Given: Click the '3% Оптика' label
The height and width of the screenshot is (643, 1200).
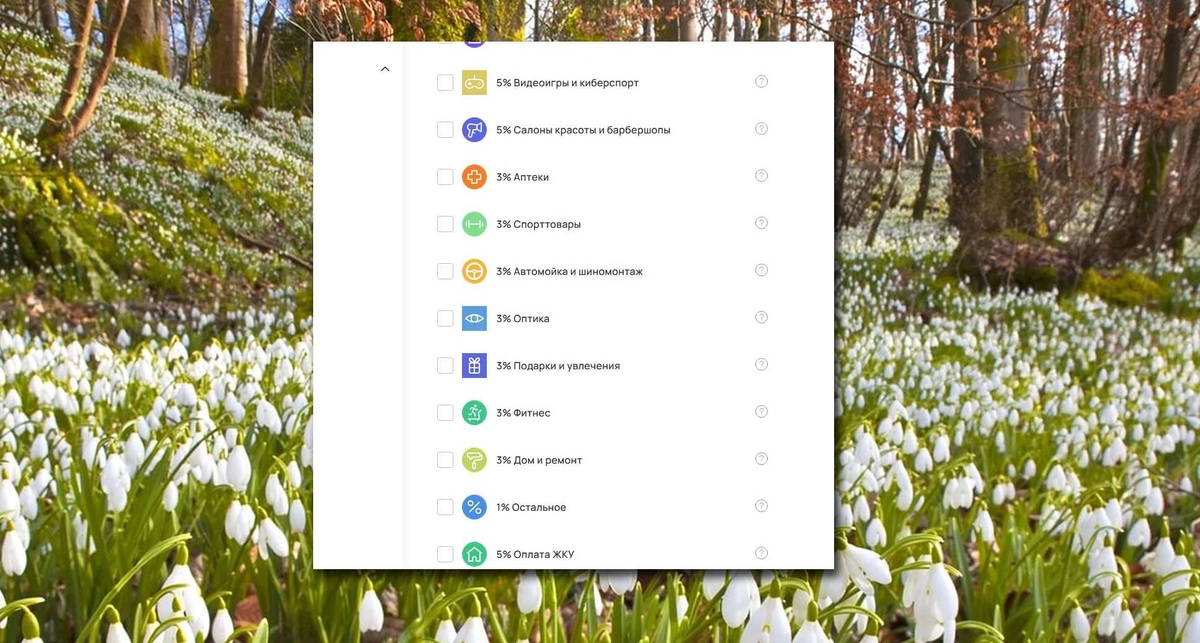Looking at the screenshot, I should [x=522, y=318].
